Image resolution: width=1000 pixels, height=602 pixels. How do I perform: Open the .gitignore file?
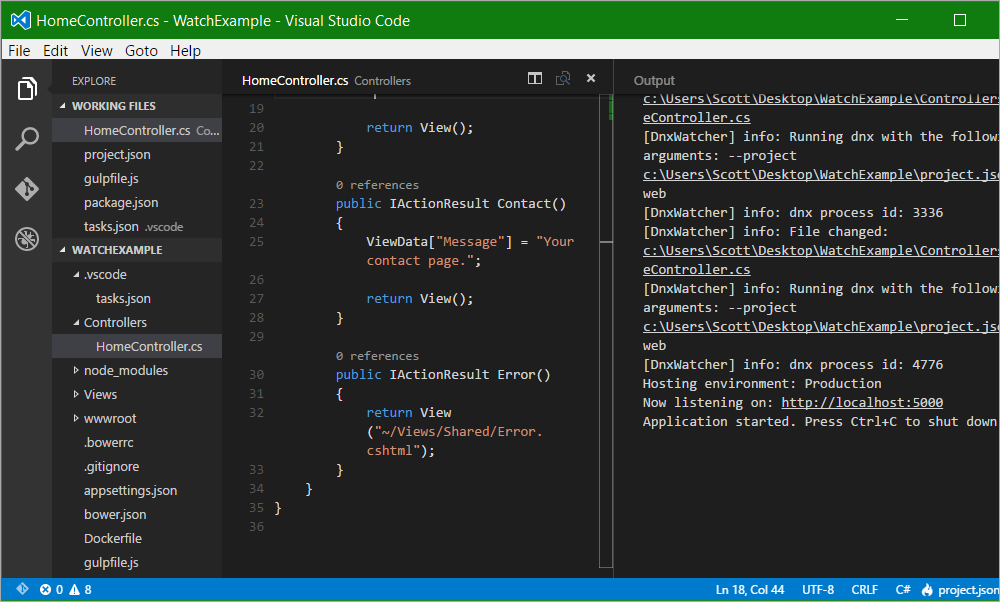coord(137,467)
